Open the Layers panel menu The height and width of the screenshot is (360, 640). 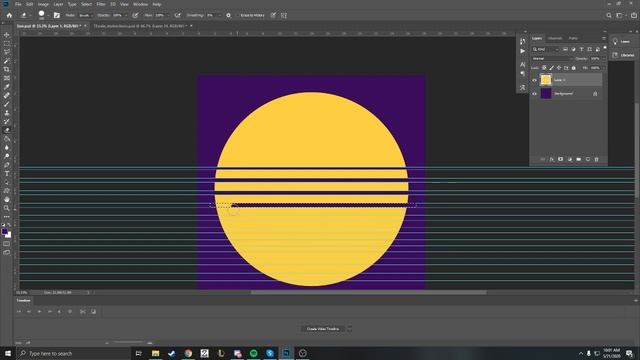click(604, 38)
